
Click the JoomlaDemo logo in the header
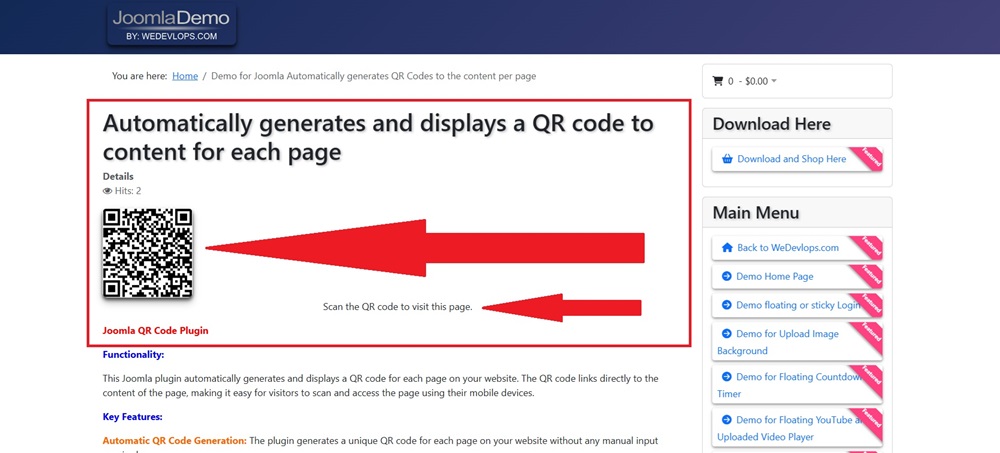(x=172, y=26)
